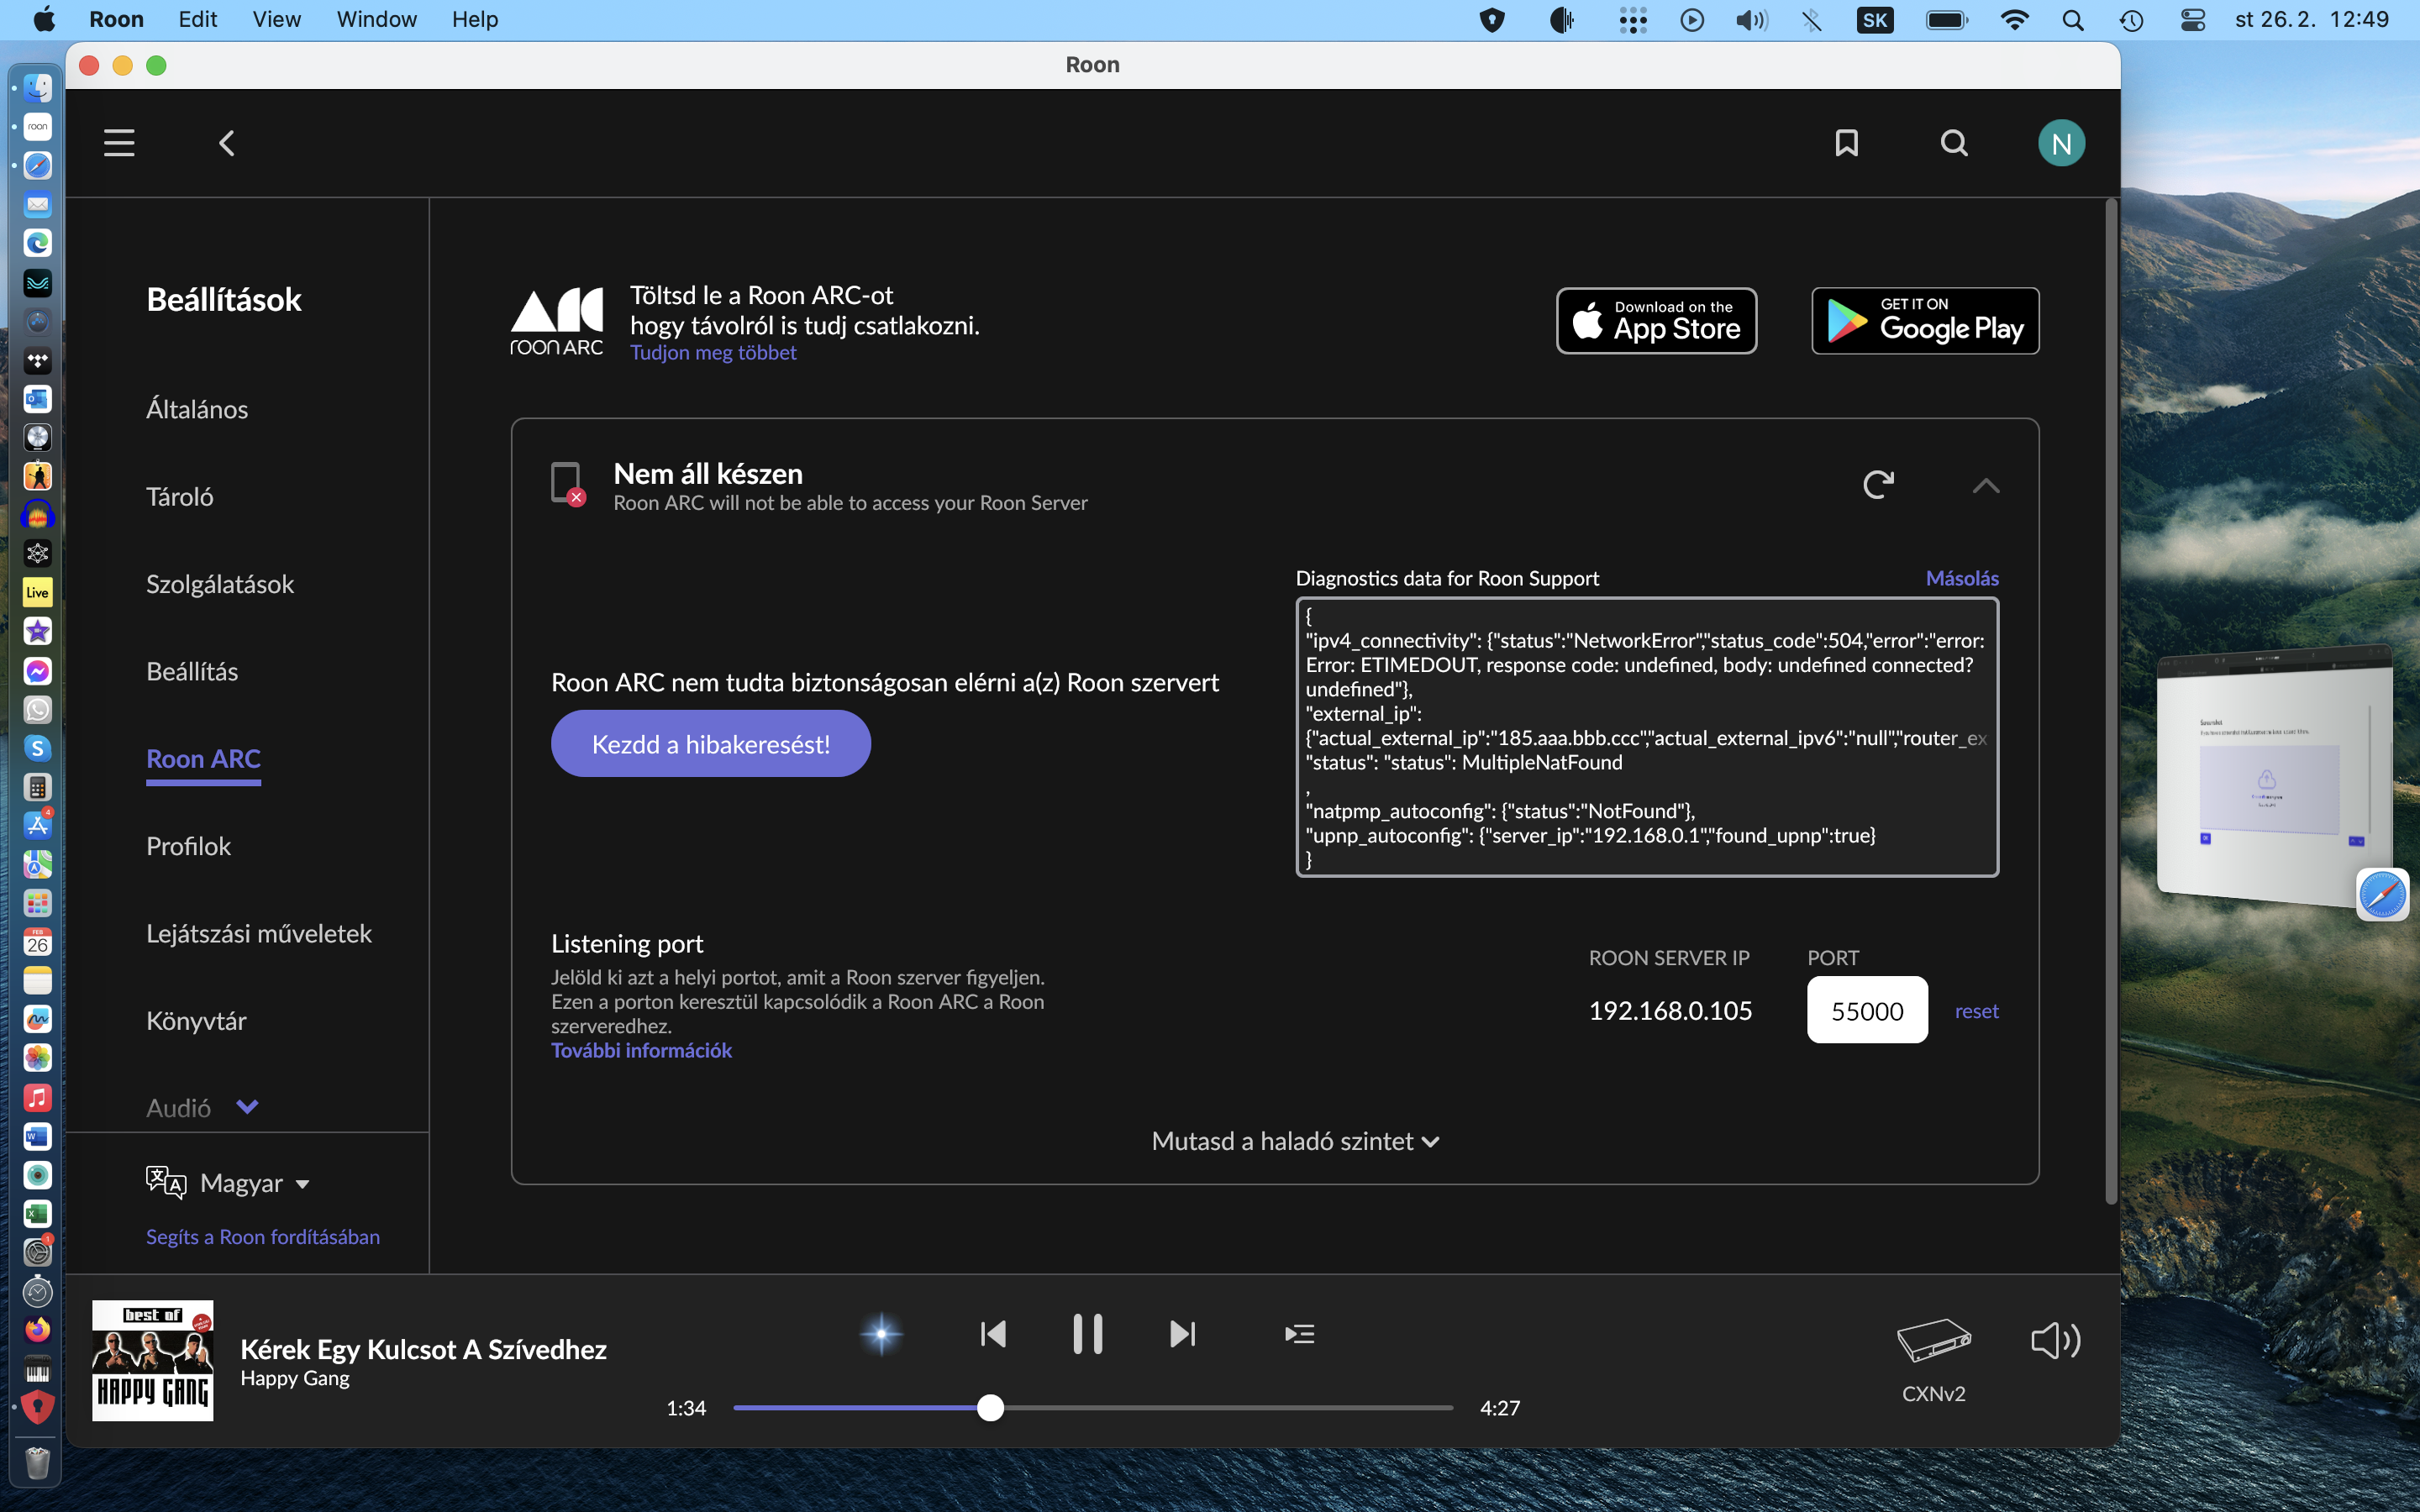Open the Profilok settings tab
2420x1512 pixels.
click(x=188, y=846)
